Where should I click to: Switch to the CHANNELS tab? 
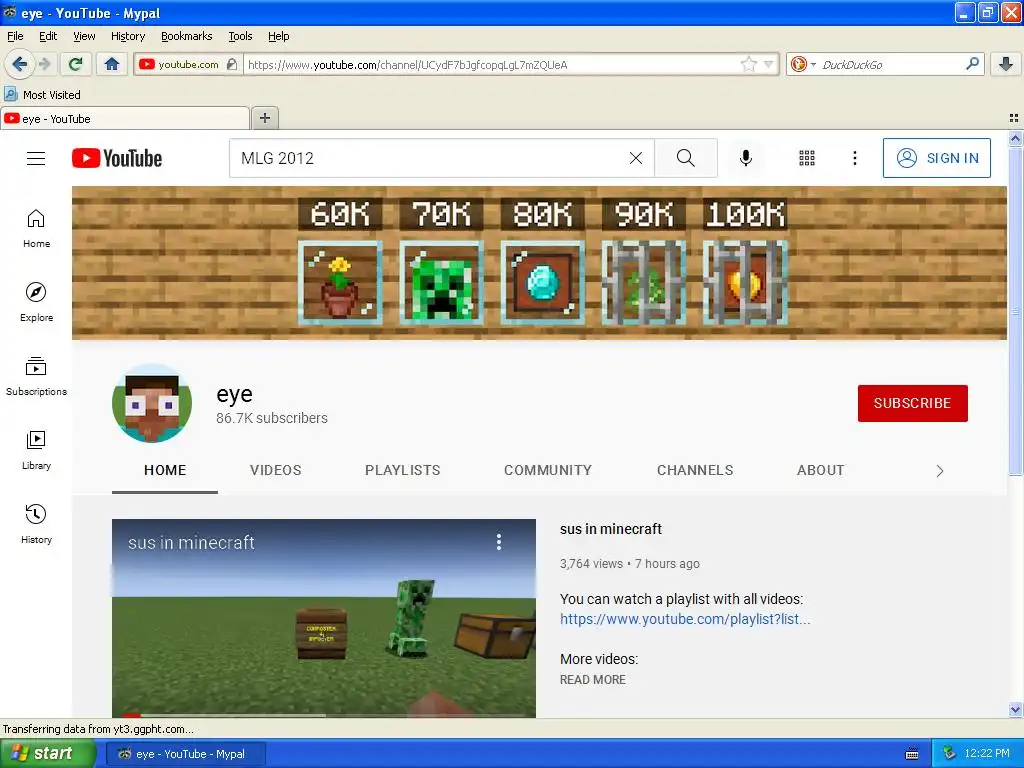pyautogui.click(x=695, y=470)
